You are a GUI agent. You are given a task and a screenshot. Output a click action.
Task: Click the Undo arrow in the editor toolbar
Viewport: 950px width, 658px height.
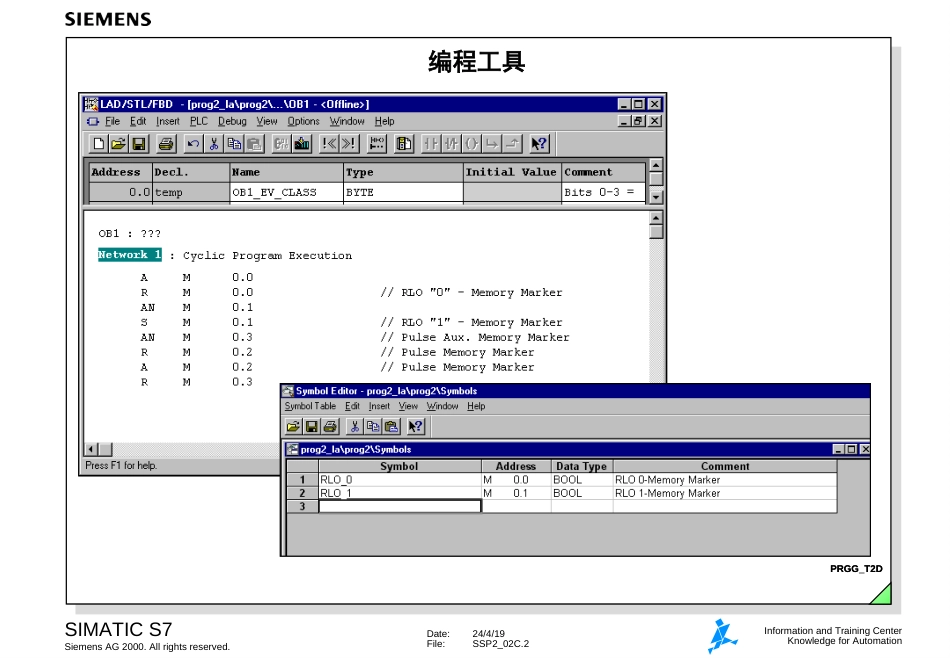[193, 144]
